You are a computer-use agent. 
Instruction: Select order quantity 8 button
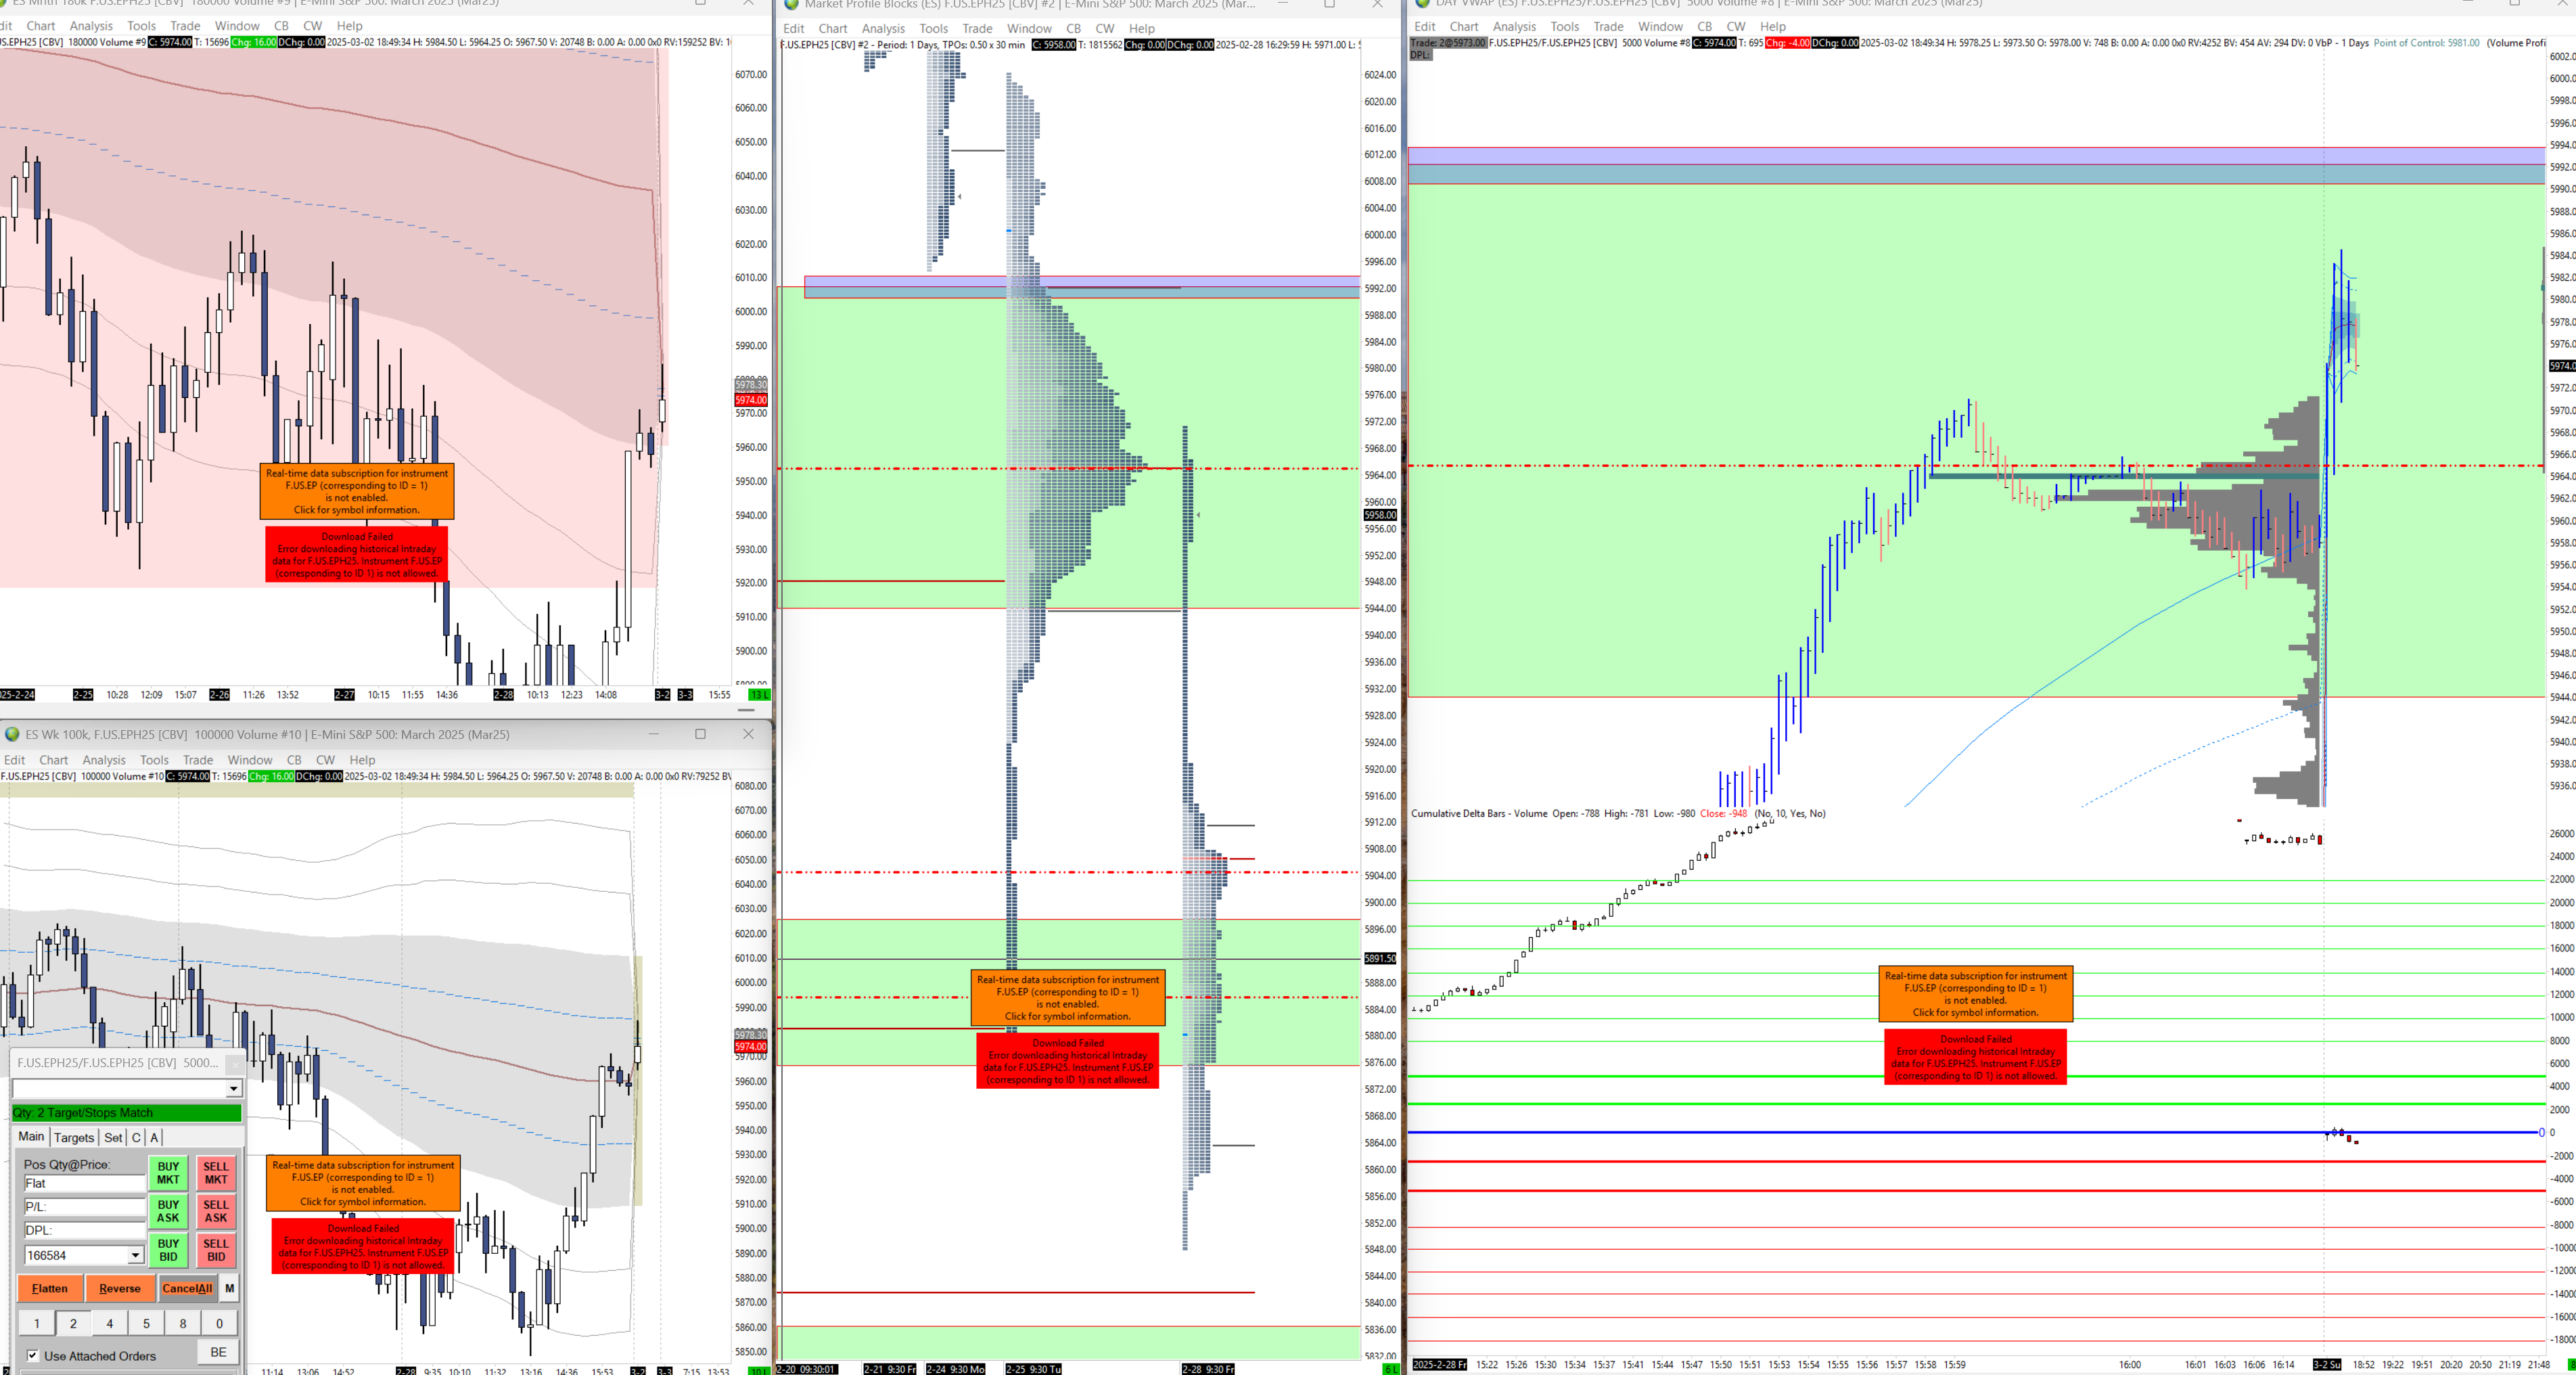182,1324
